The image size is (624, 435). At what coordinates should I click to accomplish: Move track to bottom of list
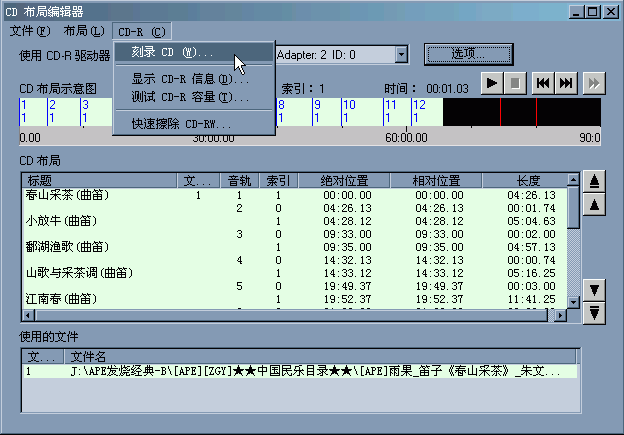594,312
